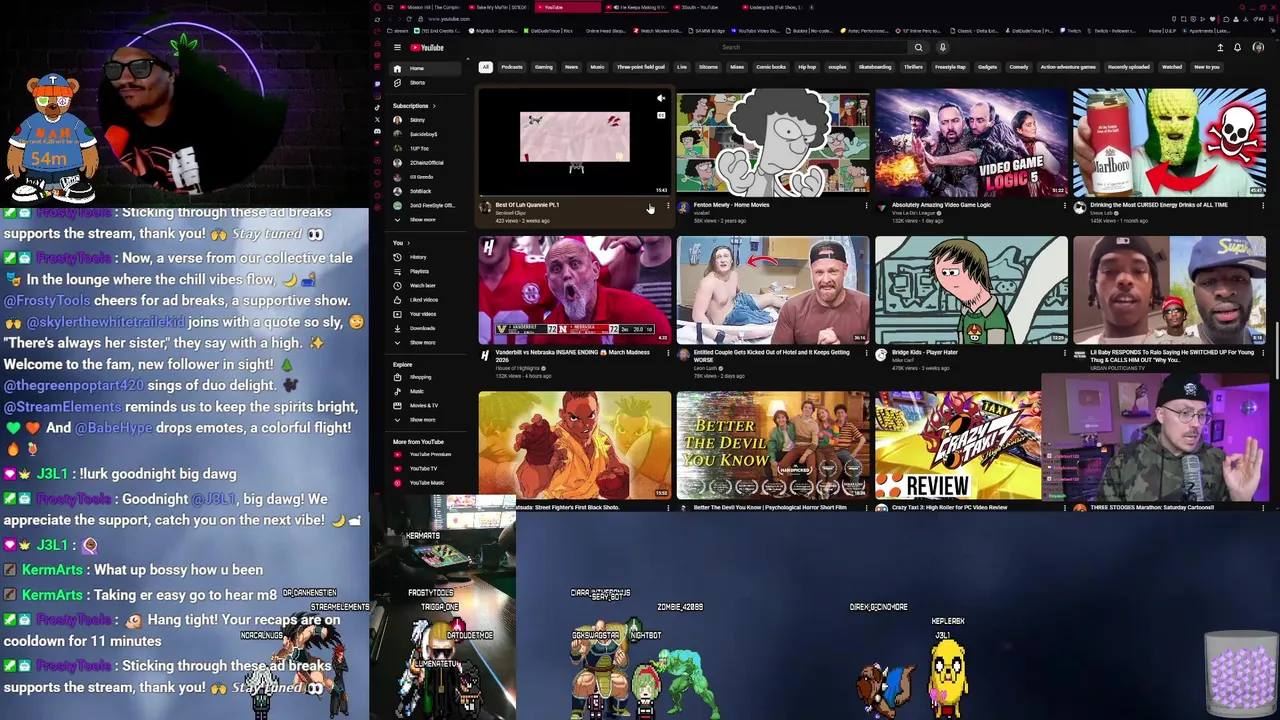Open Entitled Couple hotel video thumbnail
The height and width of the screenshot is (720, 1280).
click(x=773, y=290)
